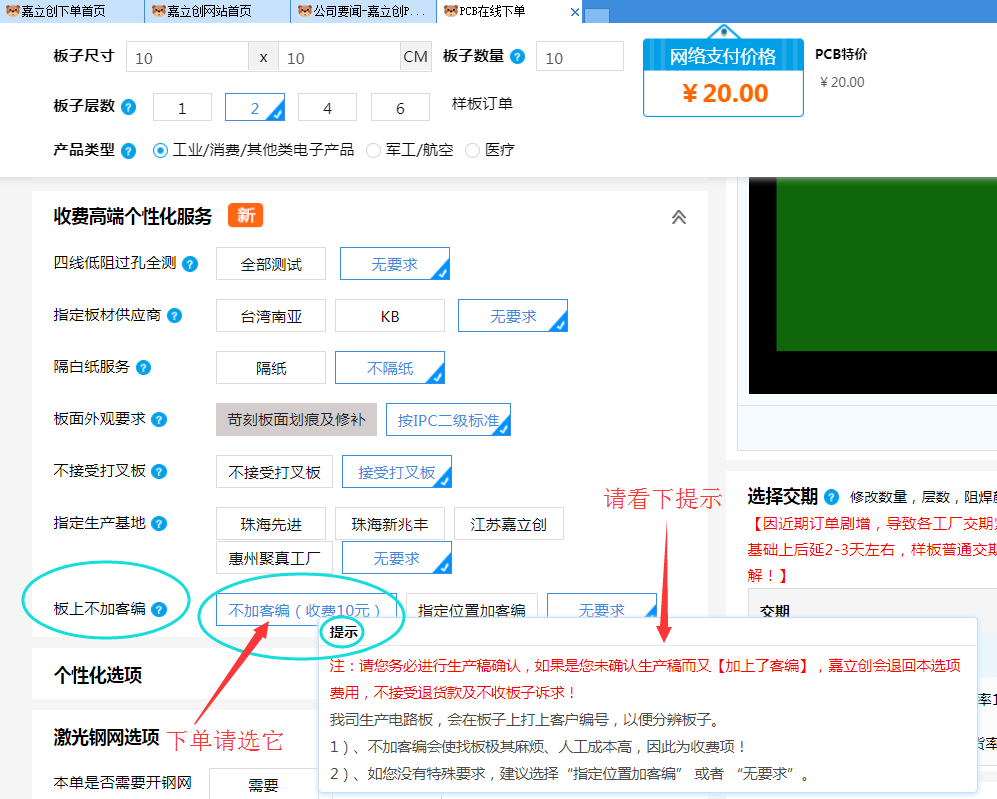Click help icon beside 隔白纸服务
Image resolution: width=997 pixels, height=799 pixels.
[x=143, y=368]
